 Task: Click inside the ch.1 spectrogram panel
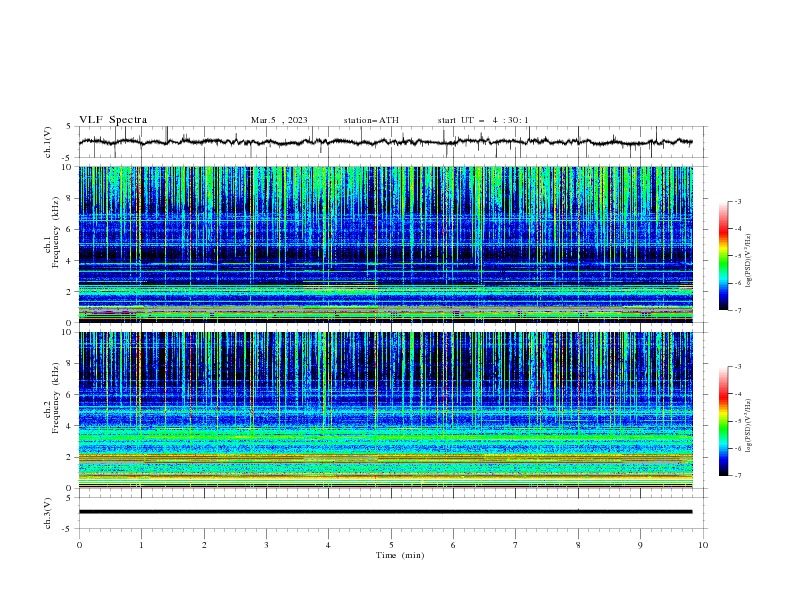(x=385, y=244)
